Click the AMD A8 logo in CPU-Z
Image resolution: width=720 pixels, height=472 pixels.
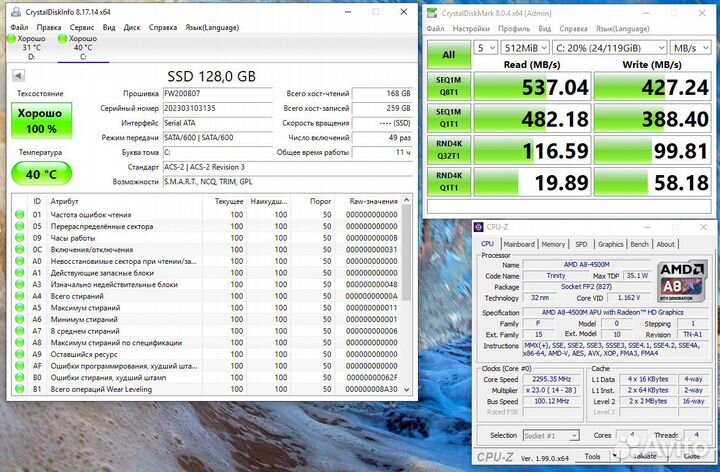[x=682, y=281]
